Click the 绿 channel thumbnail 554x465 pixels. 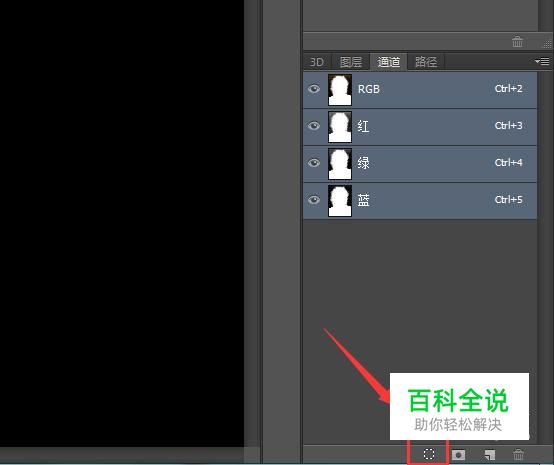click(340, 164)
